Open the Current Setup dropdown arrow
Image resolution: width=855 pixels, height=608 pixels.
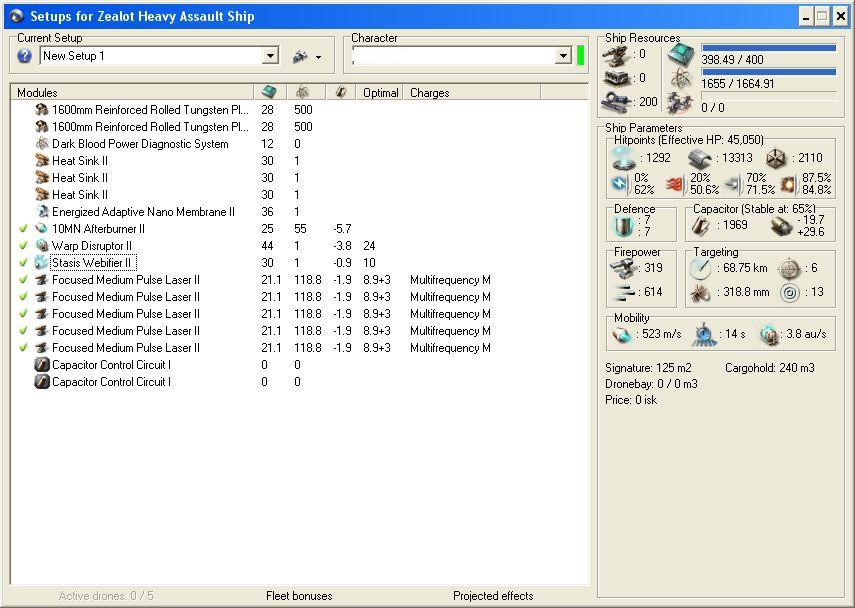pyautogui.click(x=270, y=56)
